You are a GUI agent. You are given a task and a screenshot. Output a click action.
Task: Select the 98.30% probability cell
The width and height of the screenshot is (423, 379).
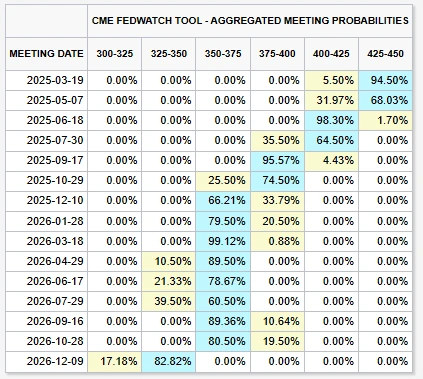(x=331, y=120)
